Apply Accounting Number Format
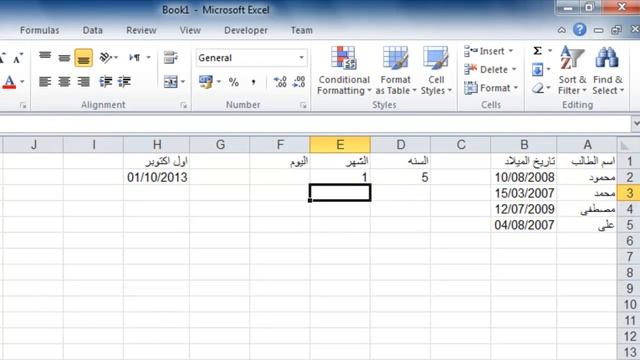 point(206,82)
